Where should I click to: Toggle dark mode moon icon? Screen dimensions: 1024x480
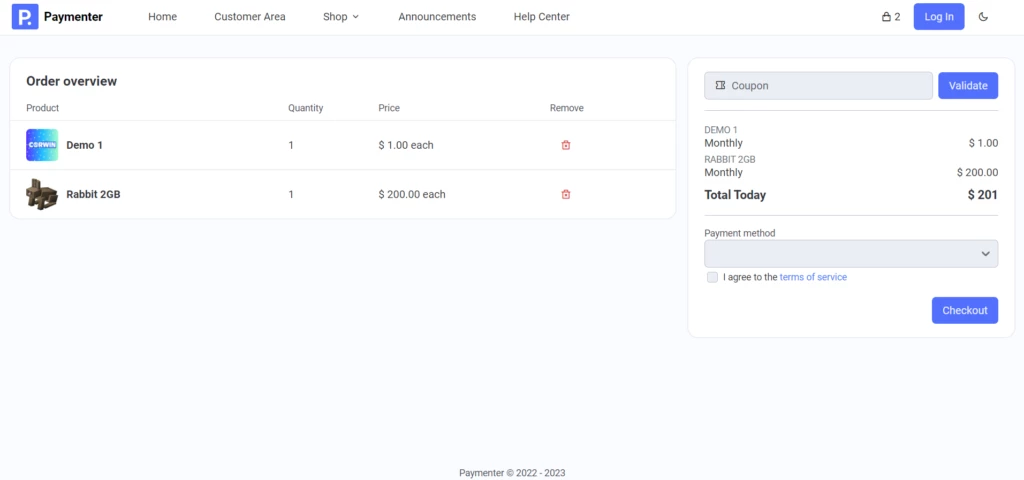pos(983,17)
